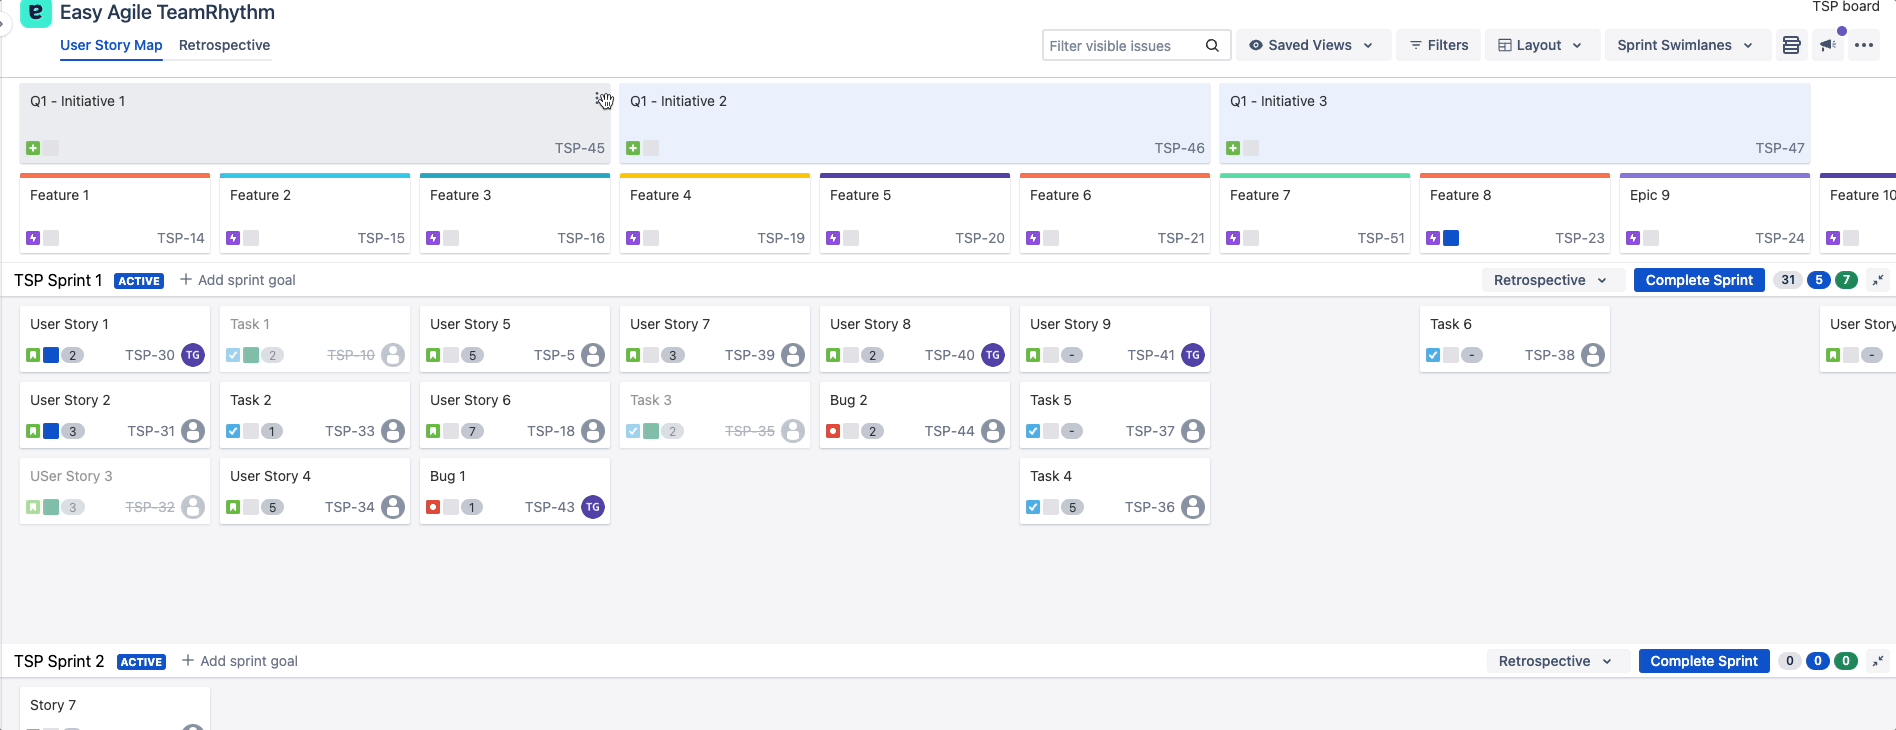Click Add sprint goal for Sprint 1
Image resolution: width=1896 pixels, height=730 pixels.
point(238,280)
